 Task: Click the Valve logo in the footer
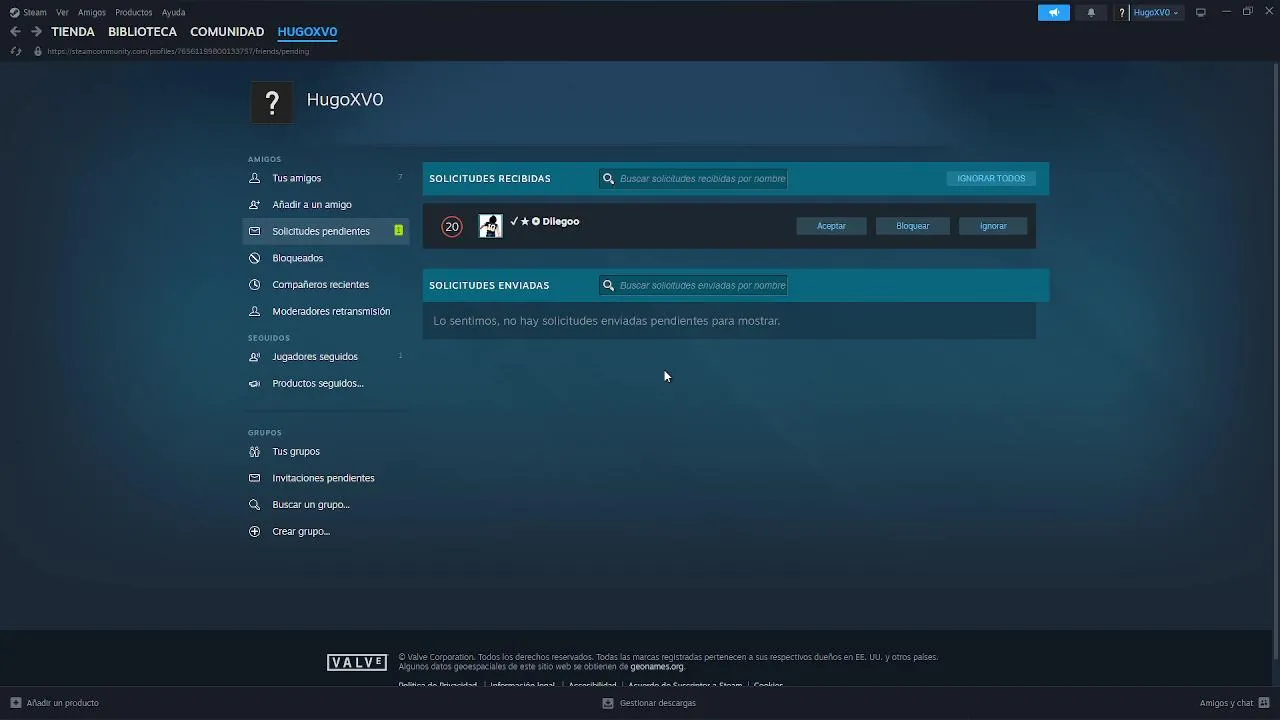pyautogui.click(x=357, y=662)
